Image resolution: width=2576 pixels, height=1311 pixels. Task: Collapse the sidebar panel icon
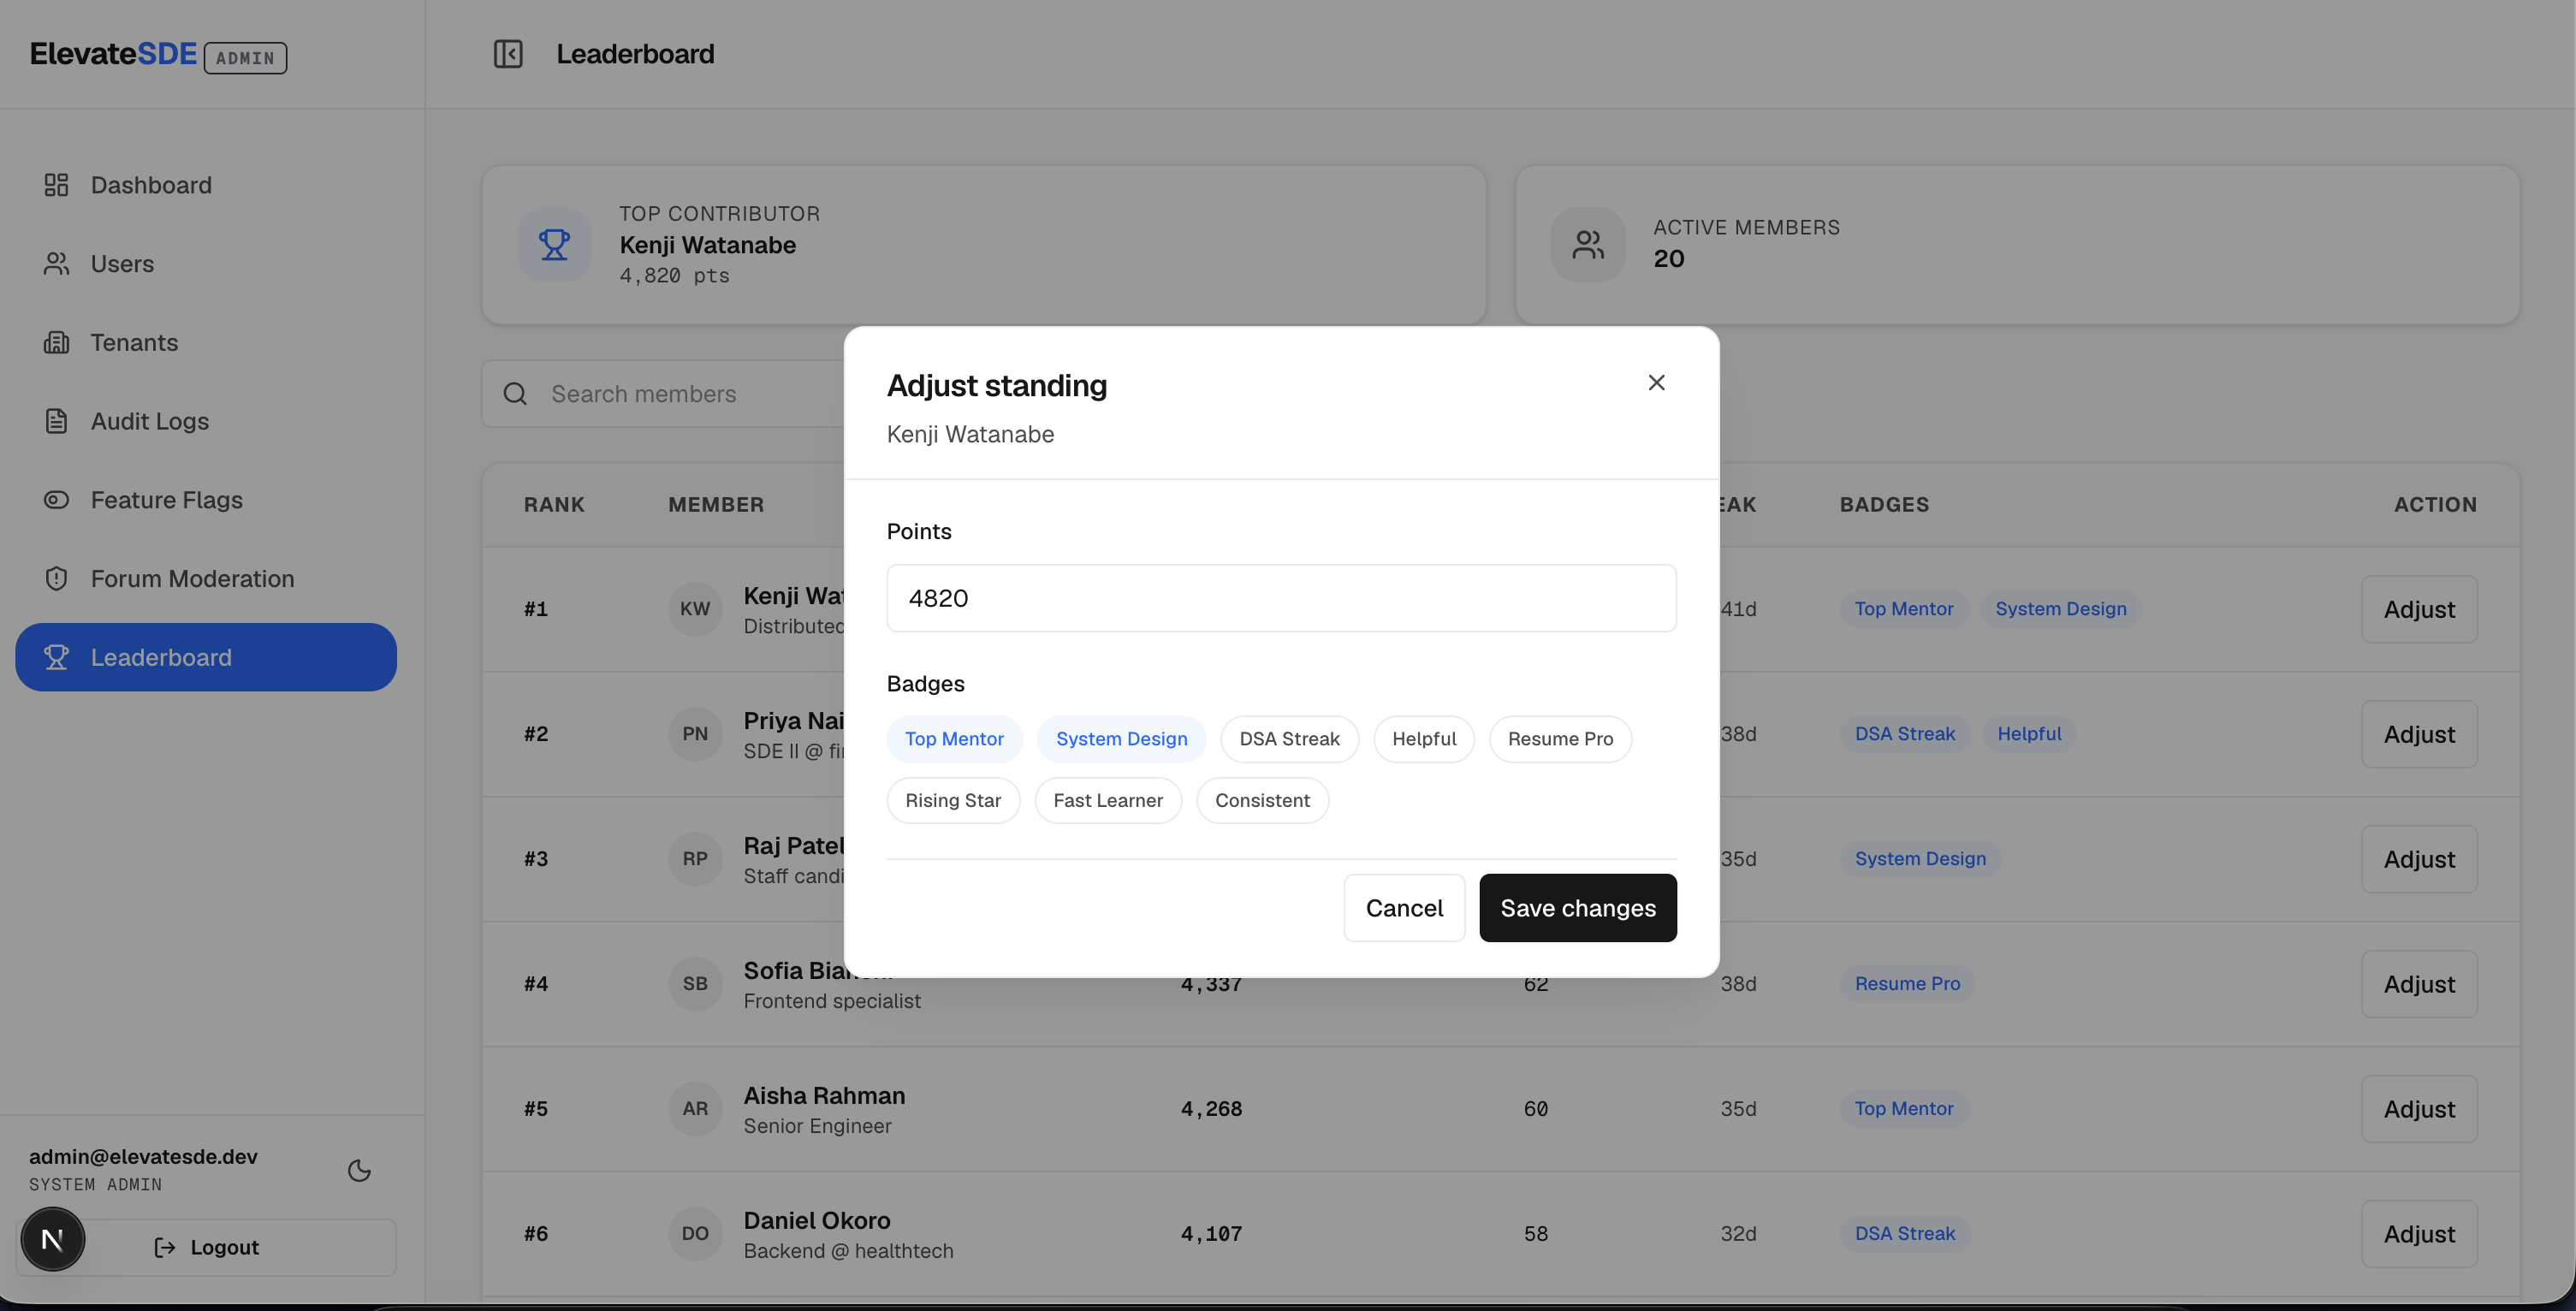point(508,54)
